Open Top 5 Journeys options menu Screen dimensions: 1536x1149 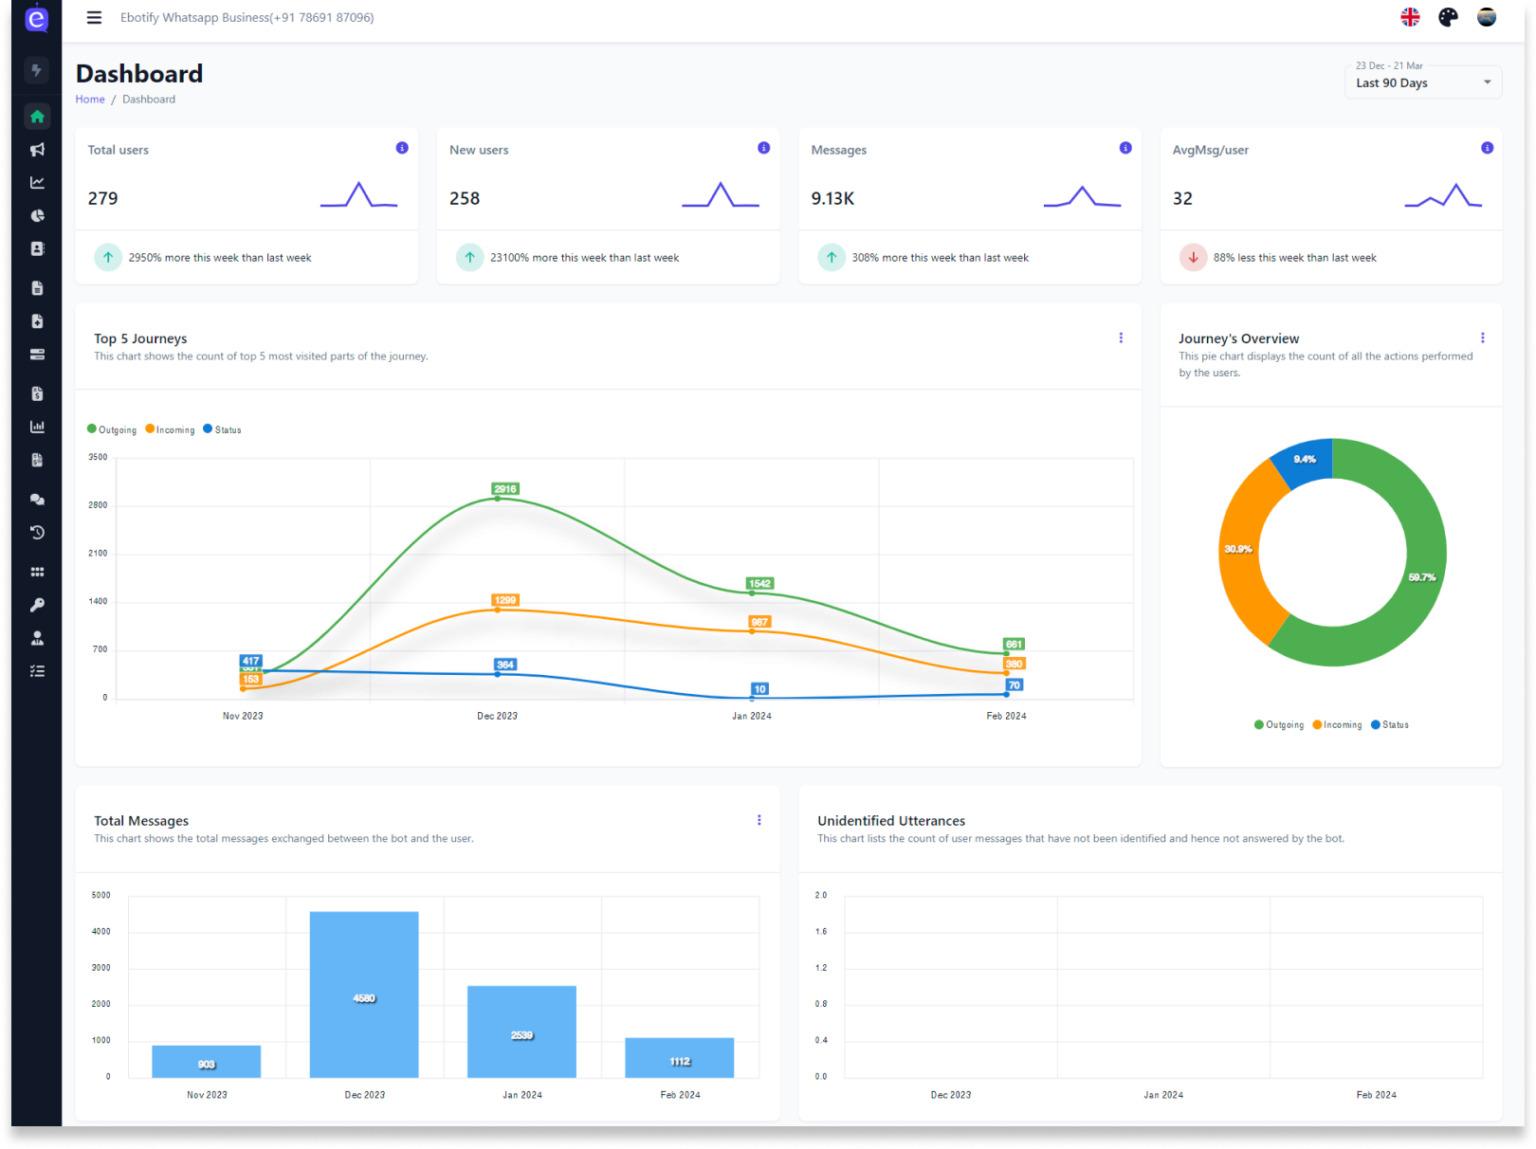[x=1121, y=338]
